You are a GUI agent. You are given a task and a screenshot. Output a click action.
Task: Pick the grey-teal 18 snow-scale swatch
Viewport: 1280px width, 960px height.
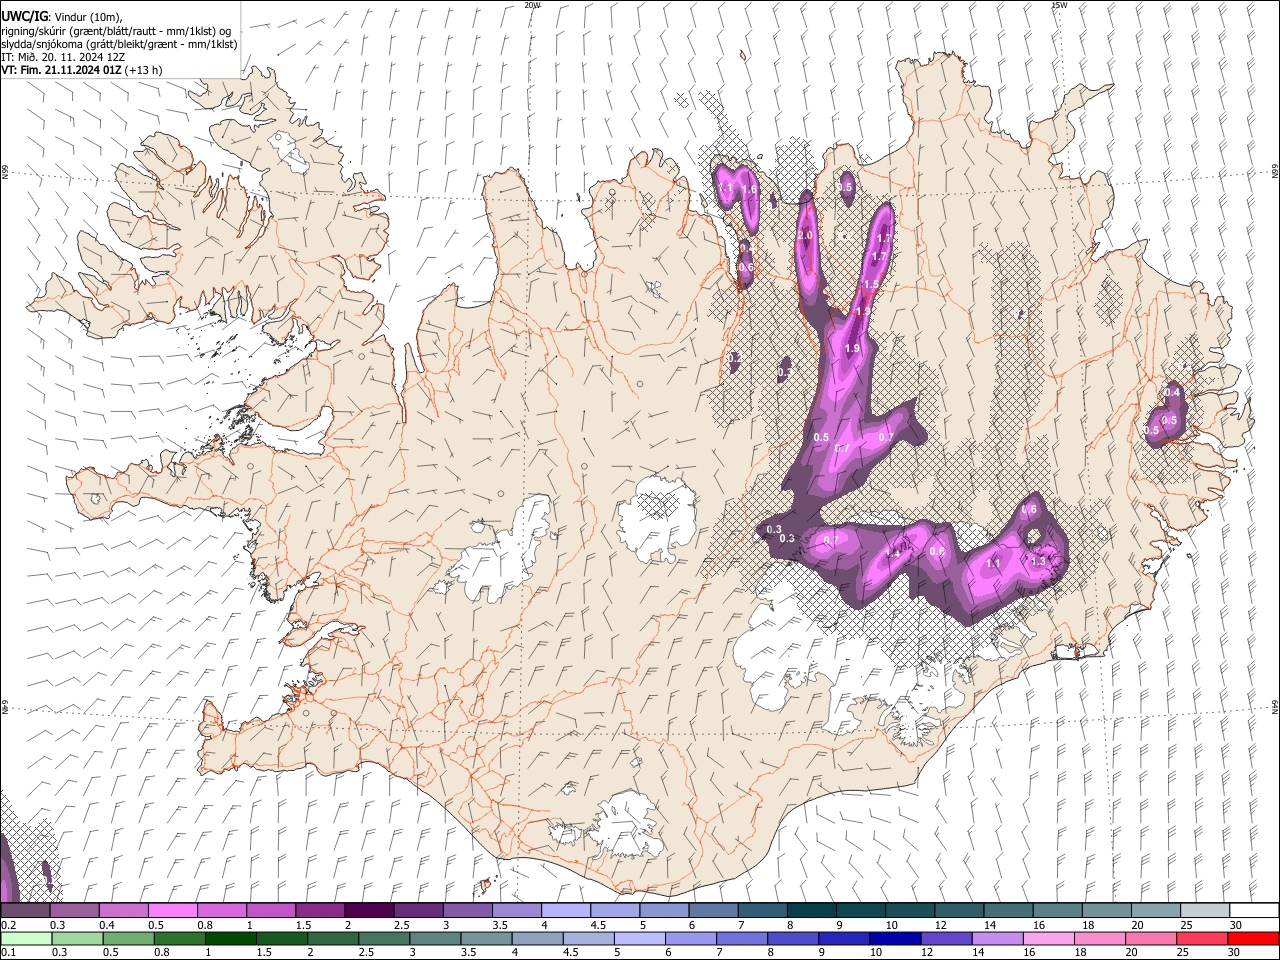click(1108, 910)
